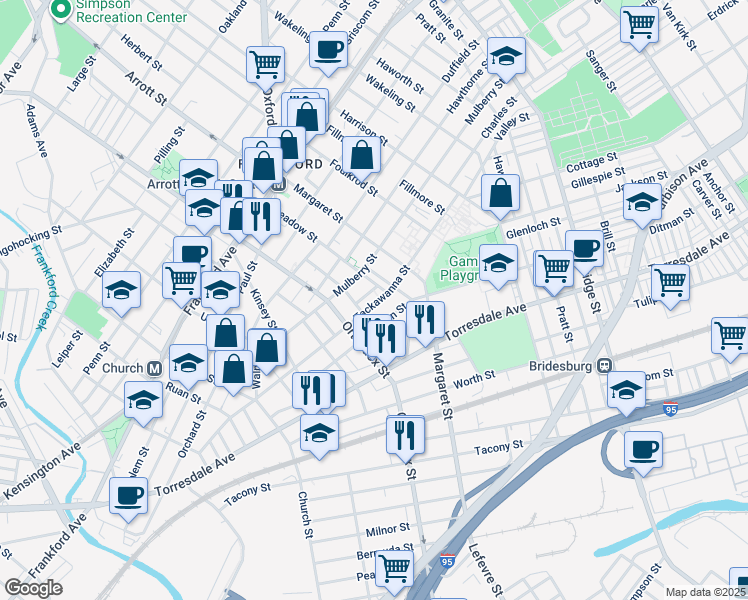Image resolution: width=748 pixels, height=600 pixels.
Task: Click the I-95 shield near Bridesburg
Action: (x=670, y=409)
